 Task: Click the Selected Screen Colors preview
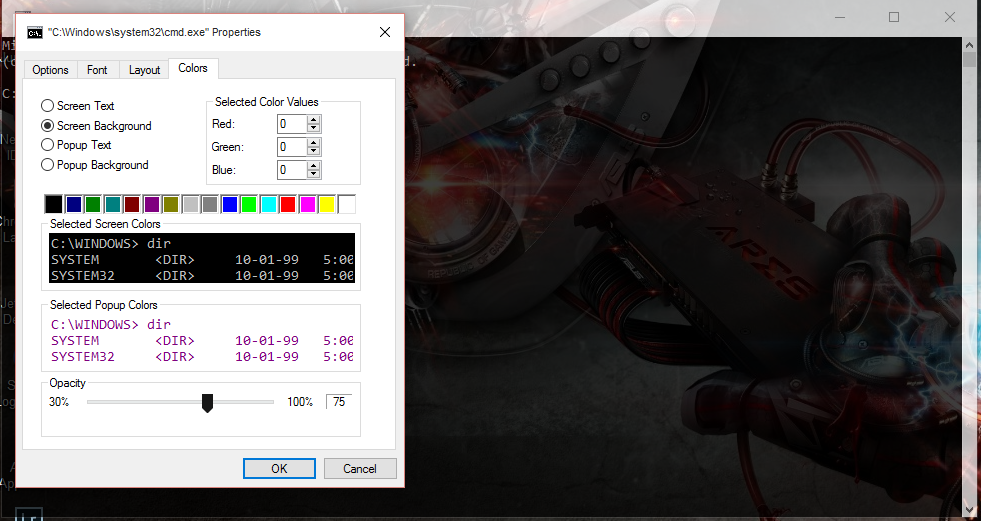point(202,258)
